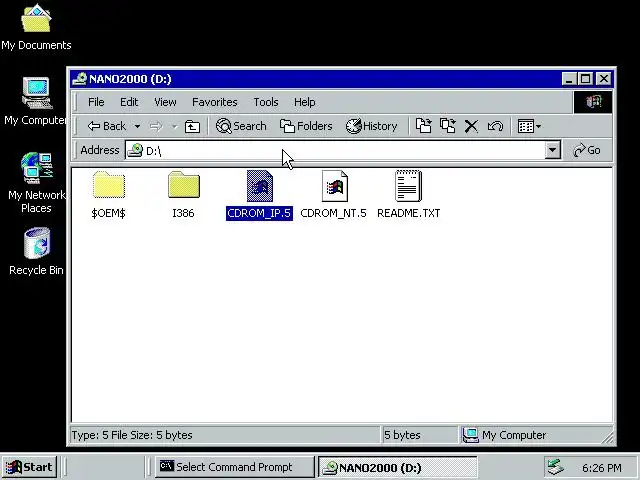
Task: Open the Favorites menu
Action: point(215,102)
